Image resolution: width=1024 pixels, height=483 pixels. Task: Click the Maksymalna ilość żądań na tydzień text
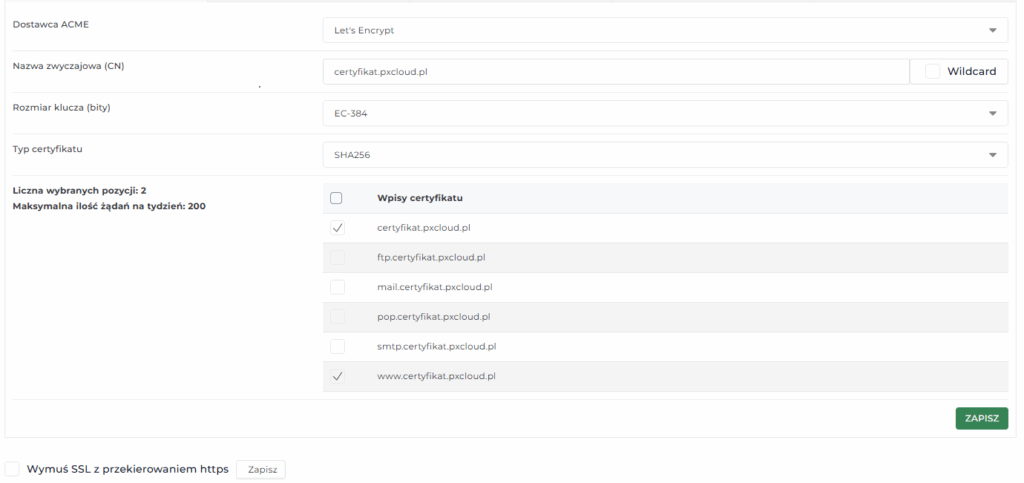(110, 206)
